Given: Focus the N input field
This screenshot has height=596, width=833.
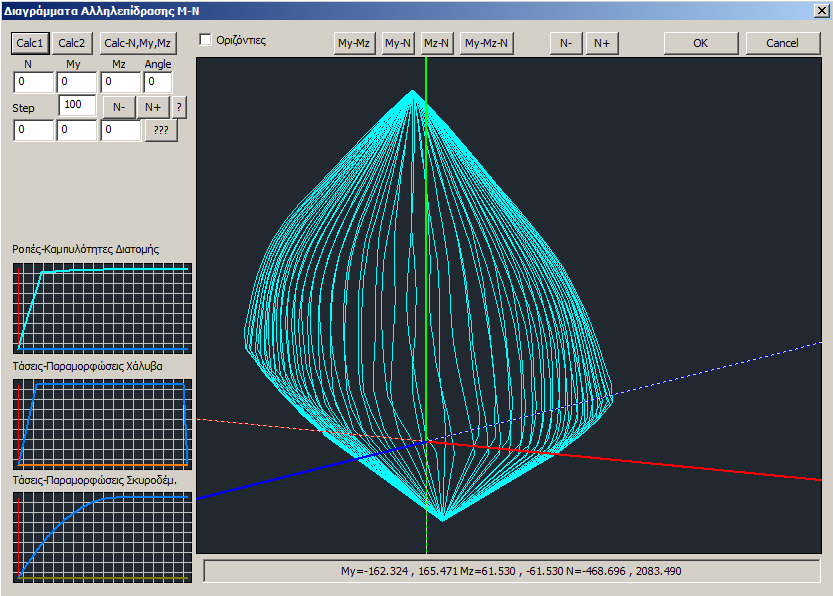Looking at the screenshot, I should click(33, 82).
